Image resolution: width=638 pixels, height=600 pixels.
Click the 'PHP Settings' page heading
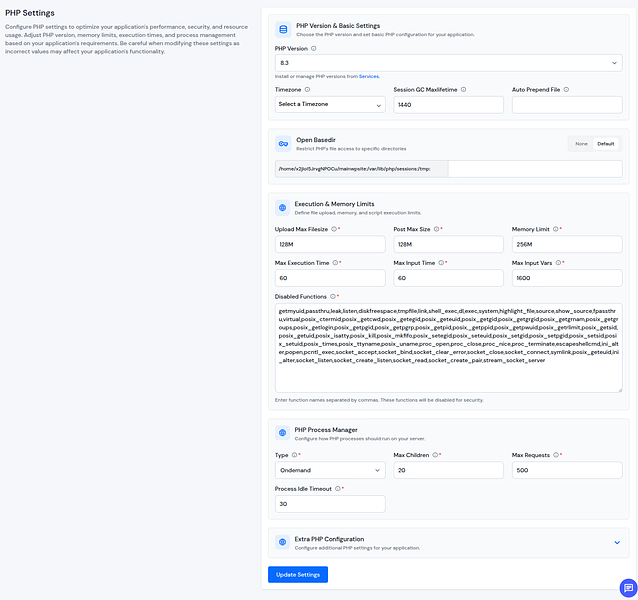pyautogui.click(x=30, y=13)
